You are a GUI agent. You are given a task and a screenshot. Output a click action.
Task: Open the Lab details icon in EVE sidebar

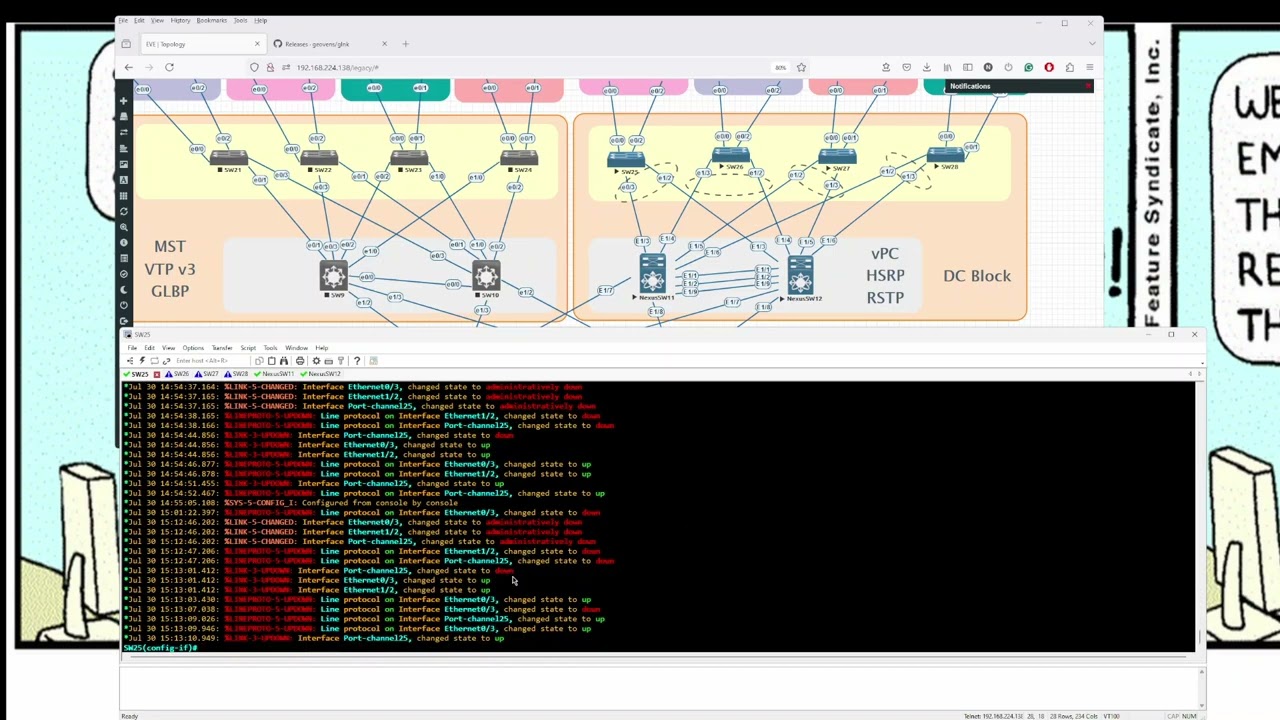click(x=124, y=258)
